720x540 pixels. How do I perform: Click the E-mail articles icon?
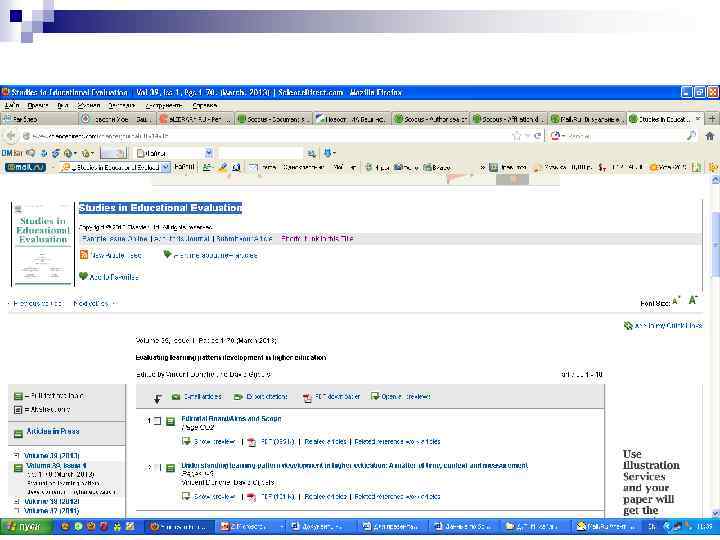coord(176,396)
